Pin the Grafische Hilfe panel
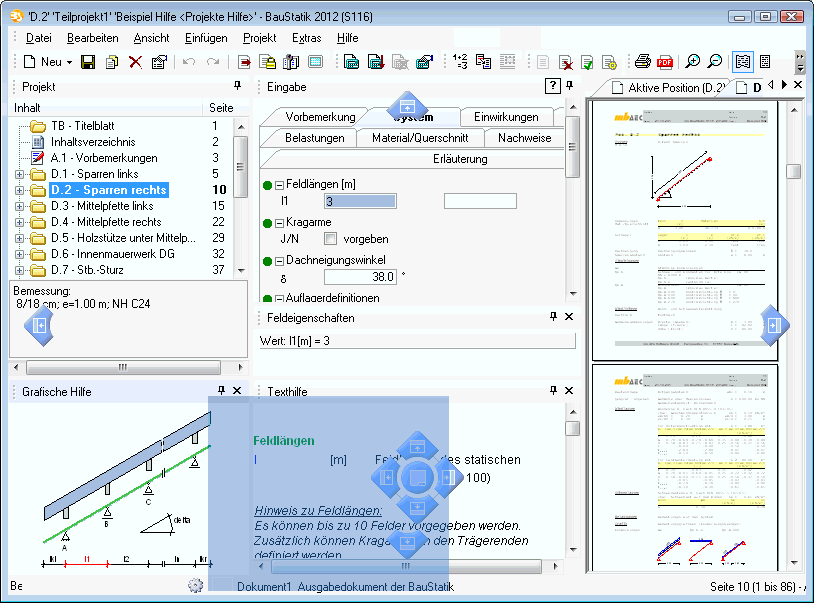This screenshot has height=603, width=814. coord(221,390)
